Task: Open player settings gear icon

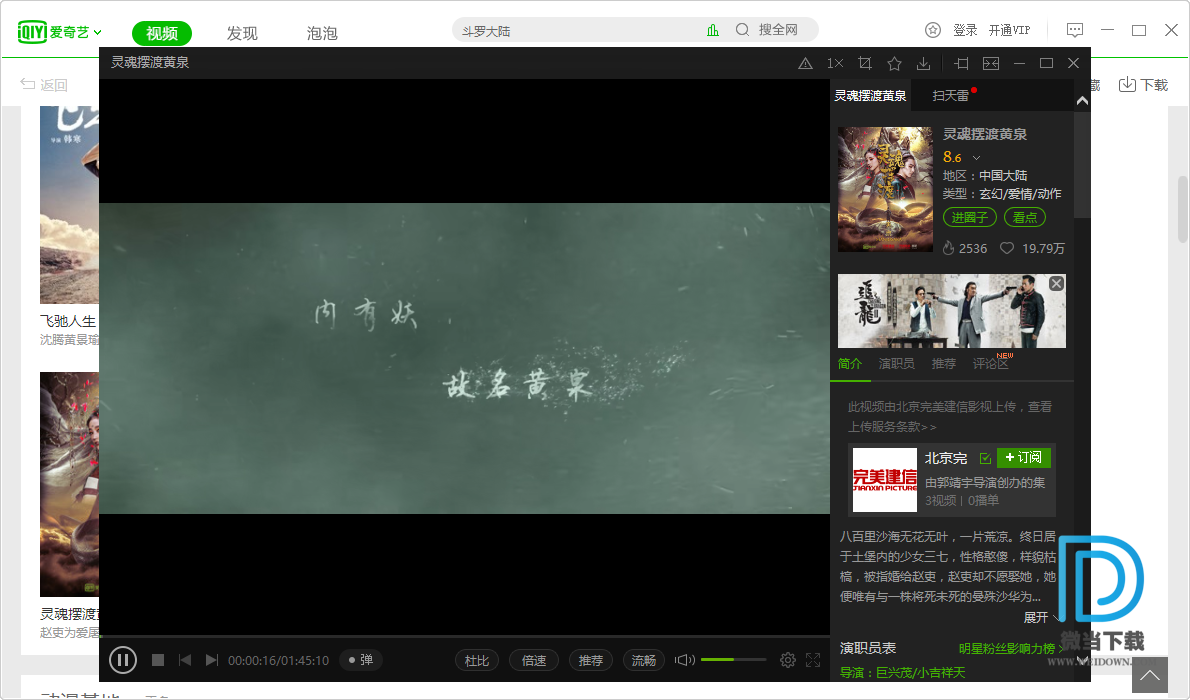Action: coord(788,661)
